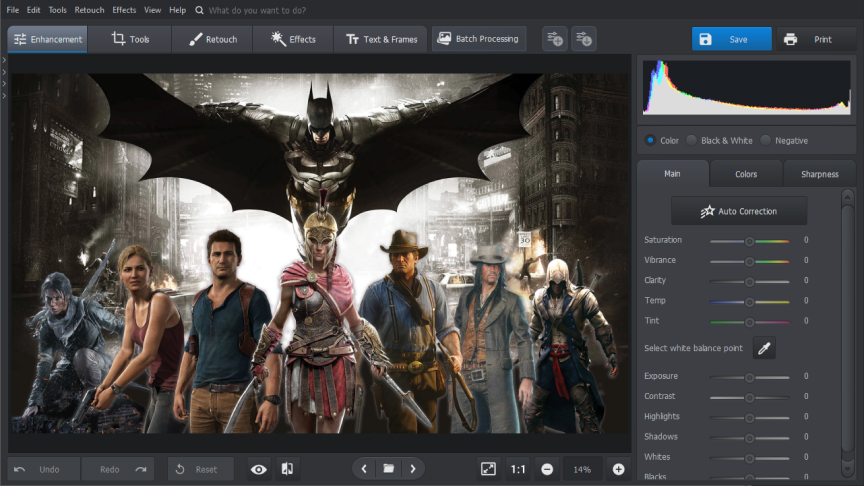Screen dimensions: 864x486
Task: Set zoom to 1:1 actual size
Action: coord(518,469)
